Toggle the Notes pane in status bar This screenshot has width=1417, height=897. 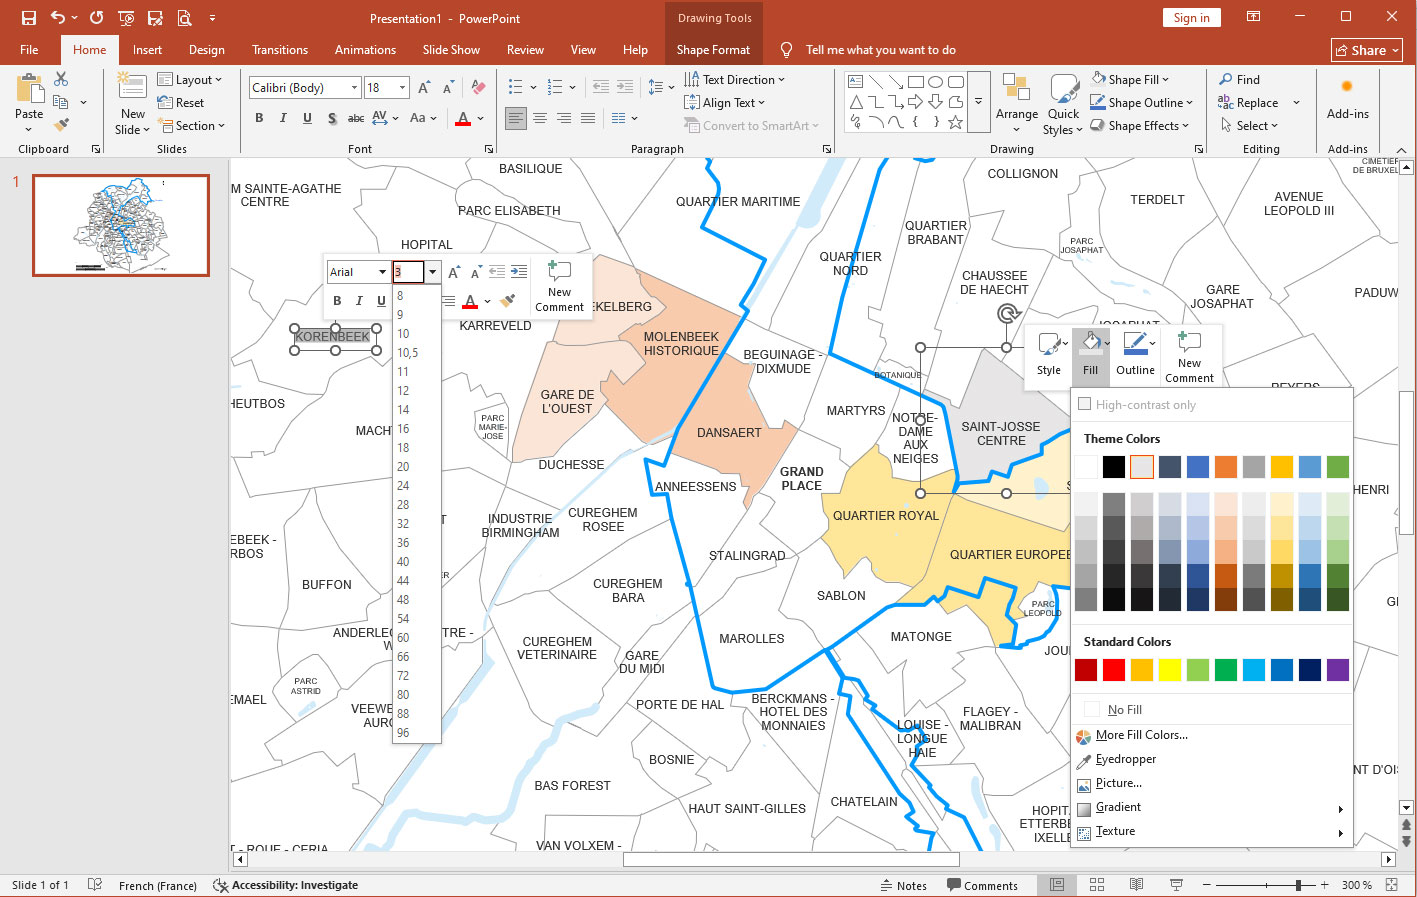(x=904, y=885)
